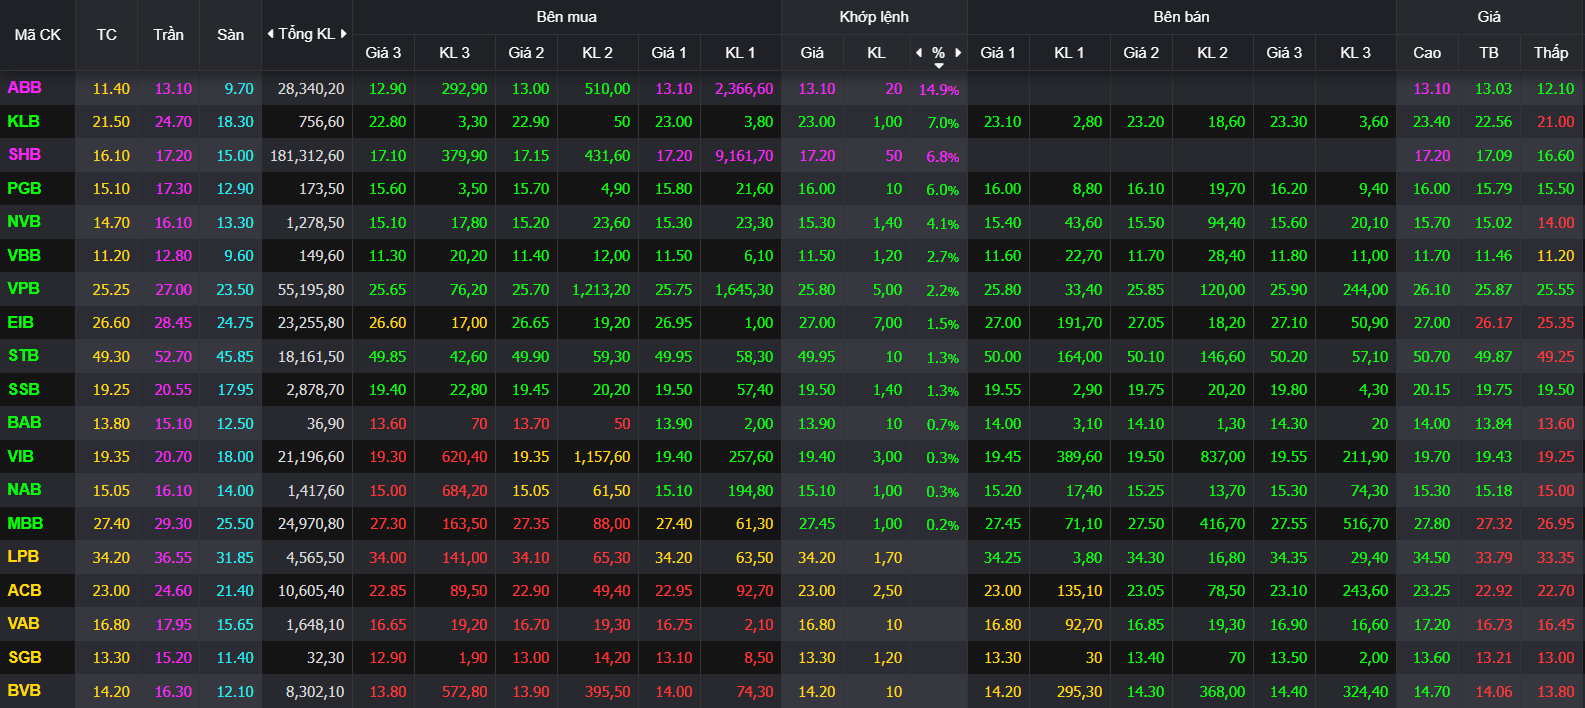Open the NAB stock symbol
The width and height of the screenshot is (1585, 708).
click(x=24, y=490)
